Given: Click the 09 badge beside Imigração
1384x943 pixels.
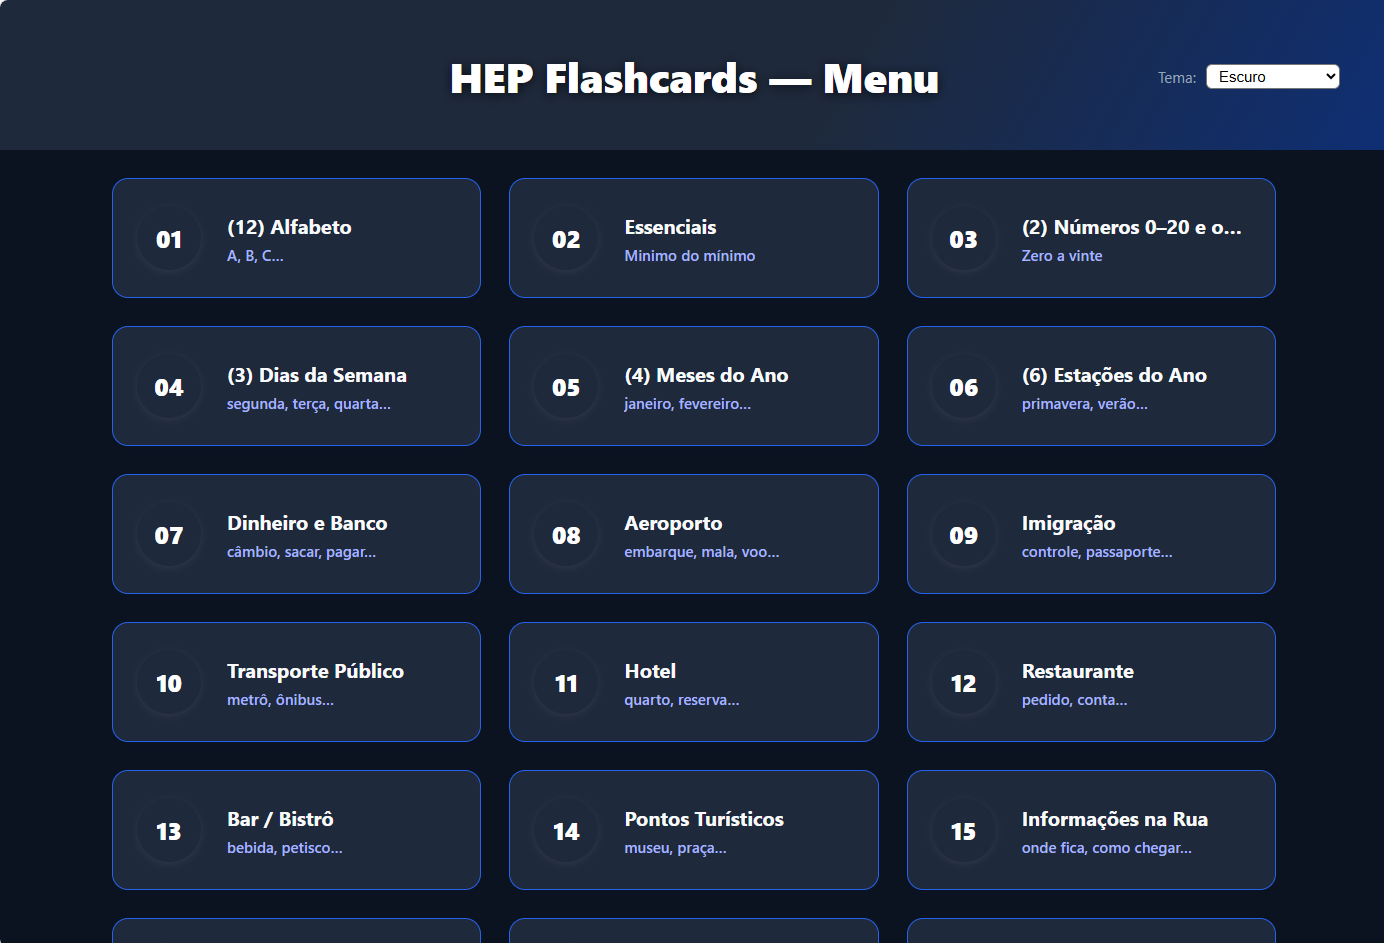Looking at the screenshot, I should point(963,535).
